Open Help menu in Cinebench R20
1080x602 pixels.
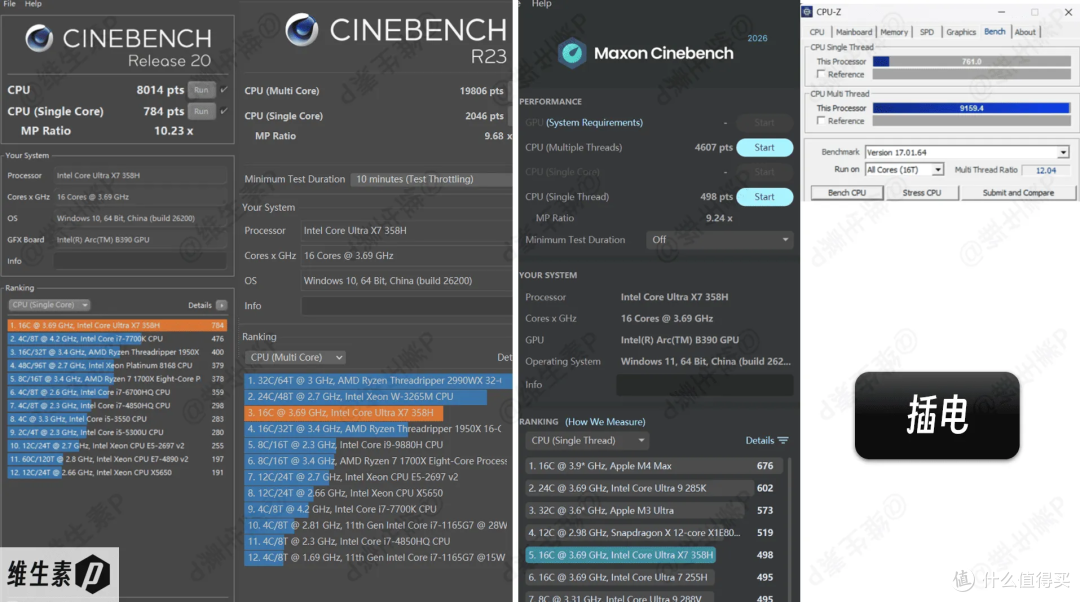(x=33, y=4)
